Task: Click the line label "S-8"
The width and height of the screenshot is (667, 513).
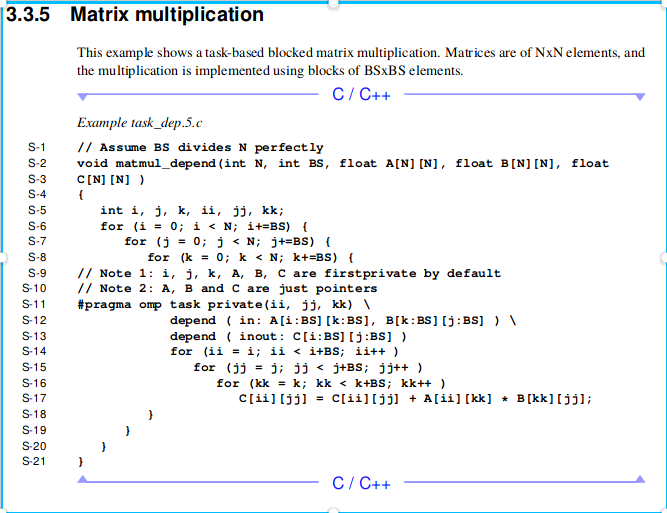Action: click(x=37, y=257)
